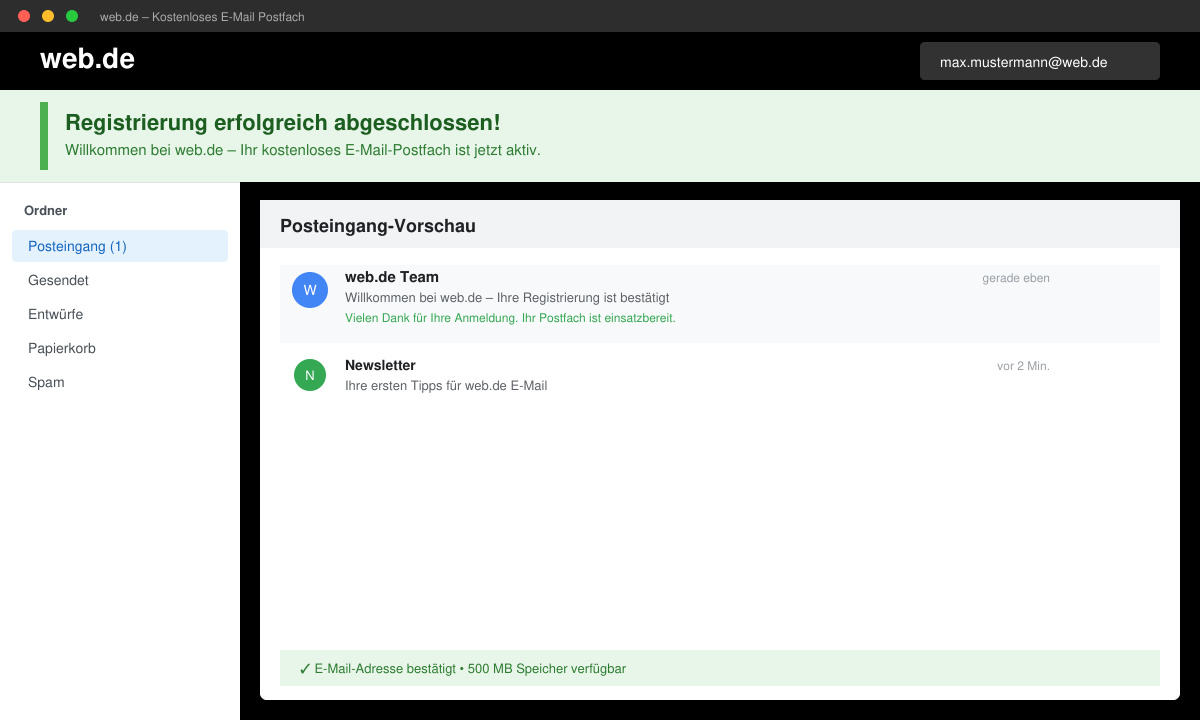The image size is (1200, 720).
Task: Click the blue W avatar of web.de Team
Action: click(x=310, y=290)
